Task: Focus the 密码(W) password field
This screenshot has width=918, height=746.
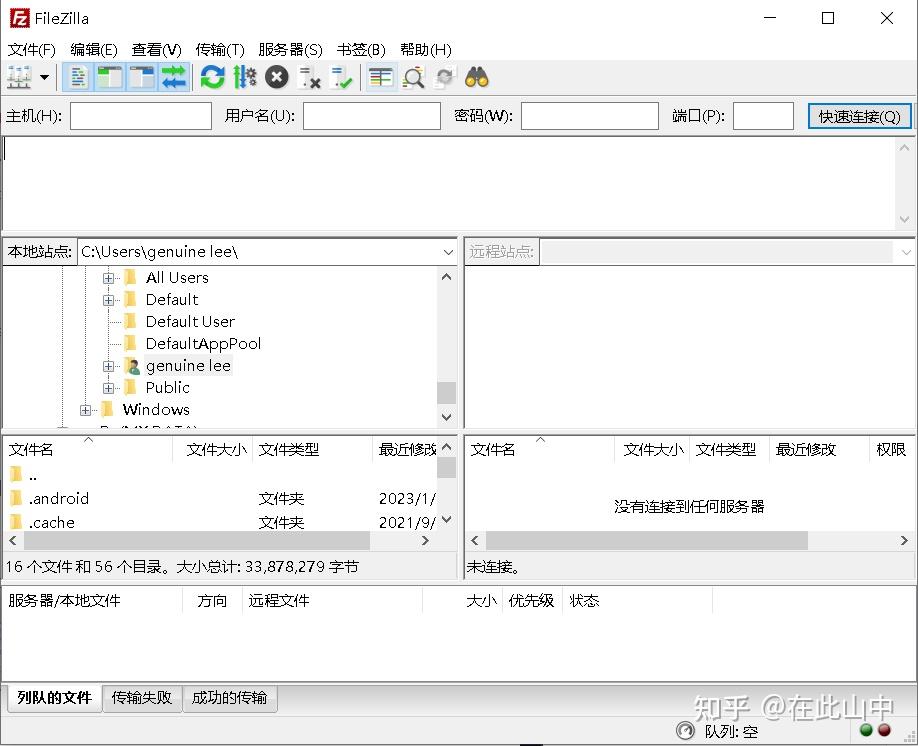Action: [x=590, y=116]
